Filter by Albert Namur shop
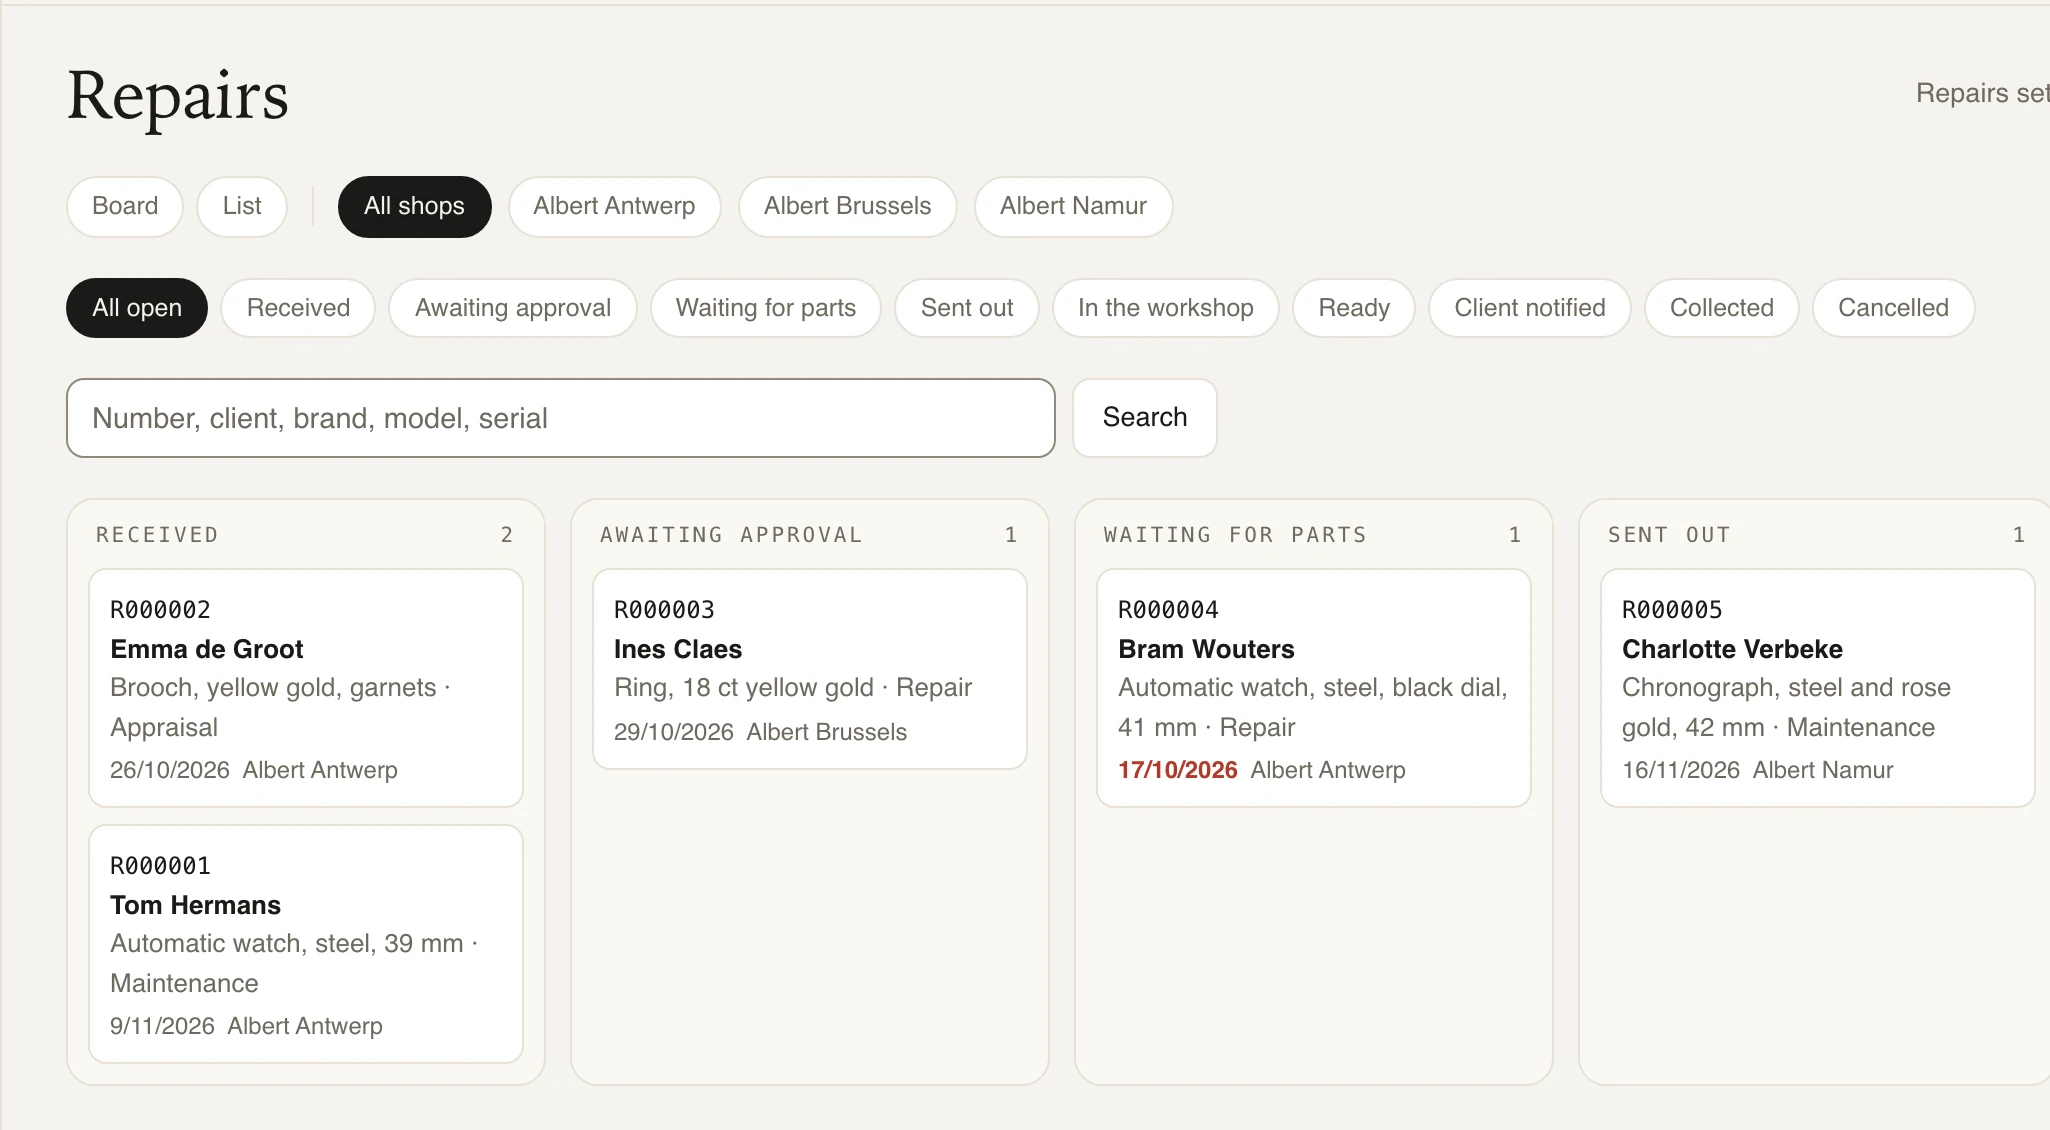 [1073, 206]
